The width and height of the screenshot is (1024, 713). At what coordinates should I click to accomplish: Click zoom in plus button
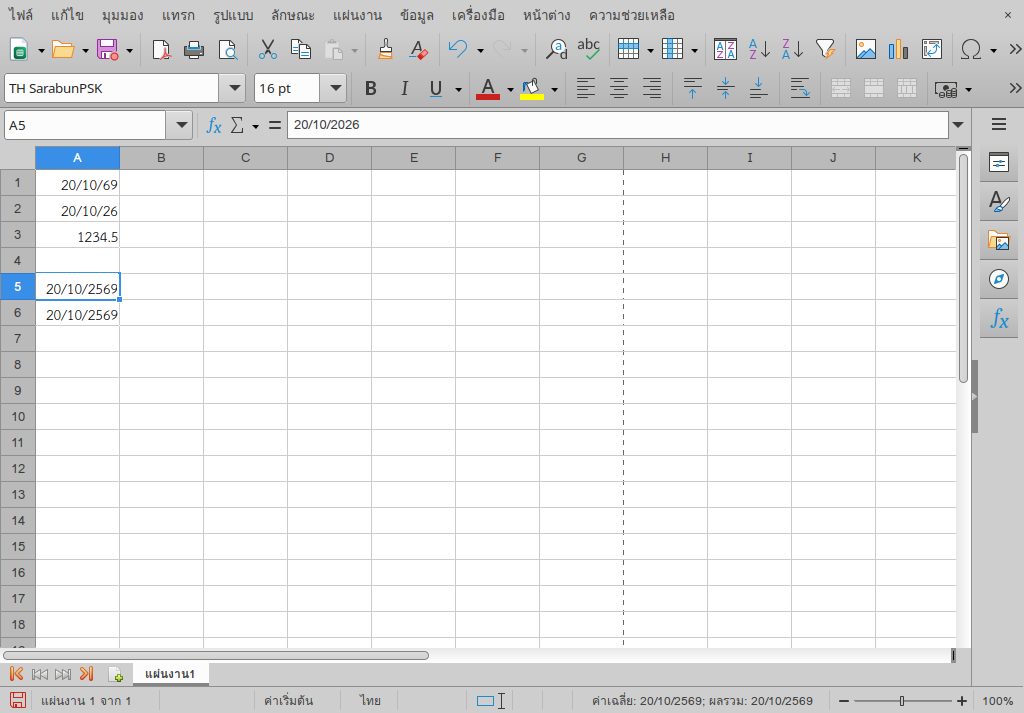click(961, 701)
